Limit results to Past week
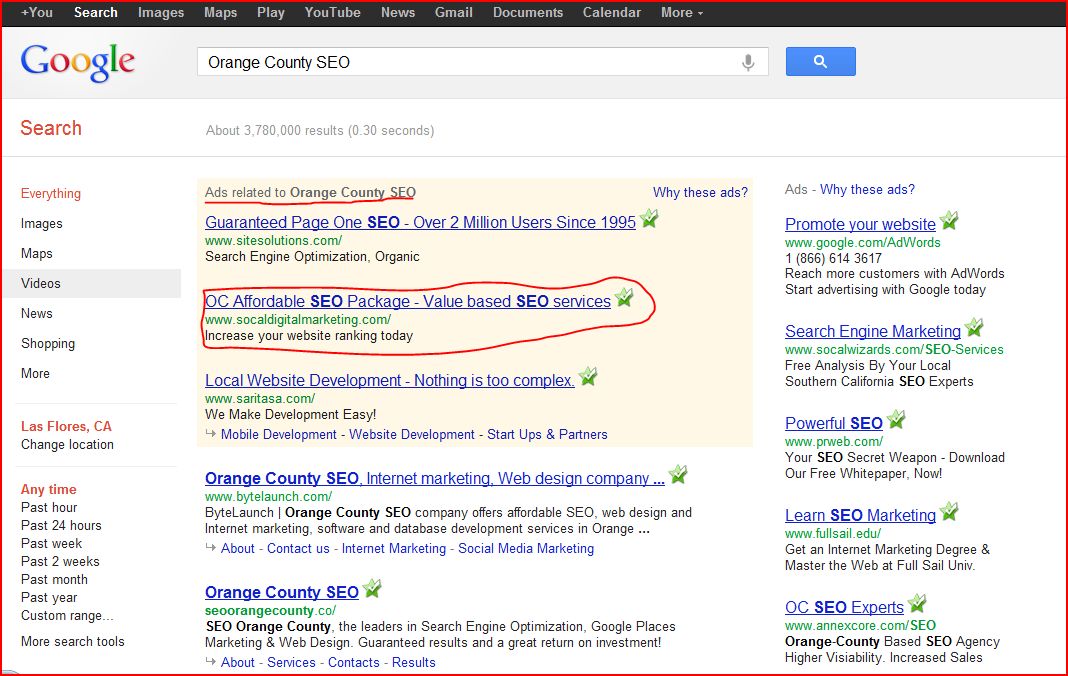 point(51,544)
